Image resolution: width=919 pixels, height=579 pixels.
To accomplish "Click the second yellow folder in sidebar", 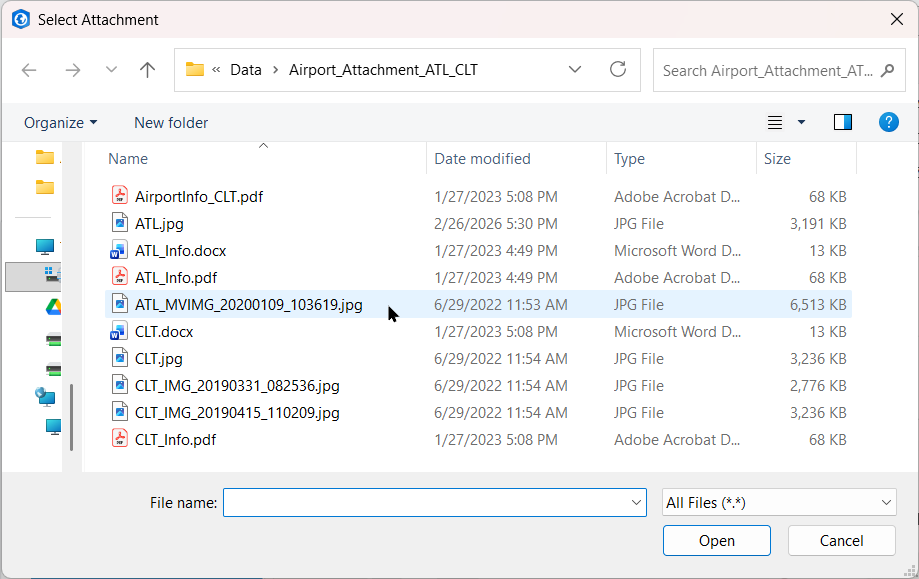I will 45,187.
